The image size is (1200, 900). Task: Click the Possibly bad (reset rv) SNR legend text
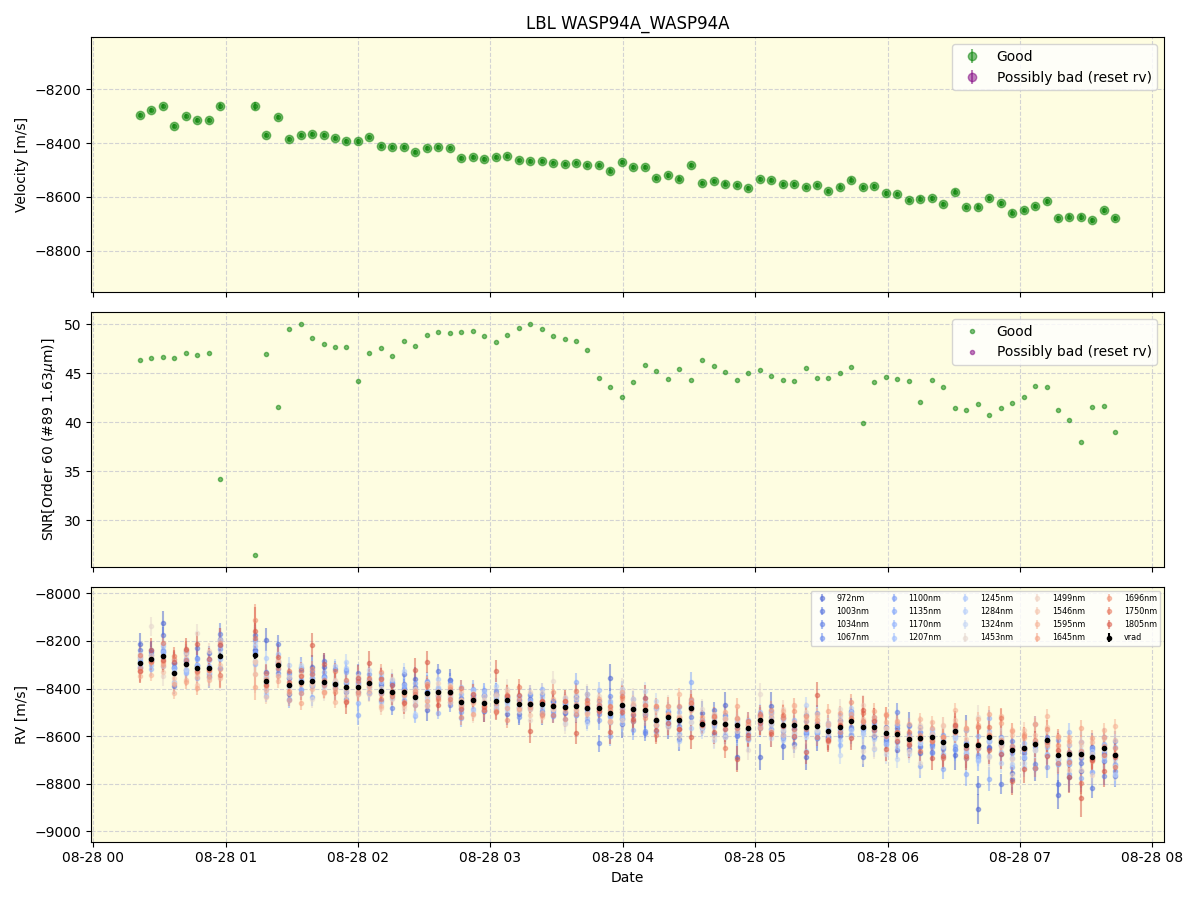pyautogui.click(x=1073, y=352)
